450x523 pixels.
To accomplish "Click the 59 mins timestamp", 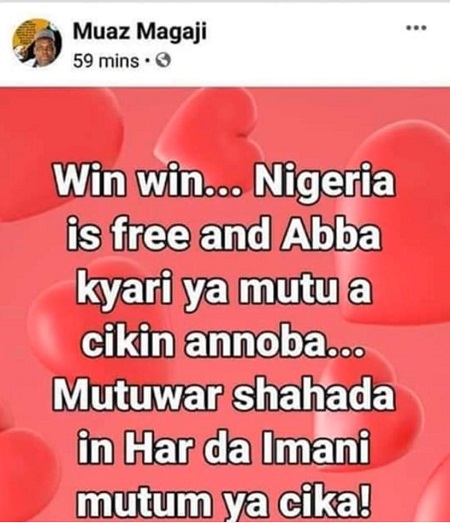I will pos(106,61).
